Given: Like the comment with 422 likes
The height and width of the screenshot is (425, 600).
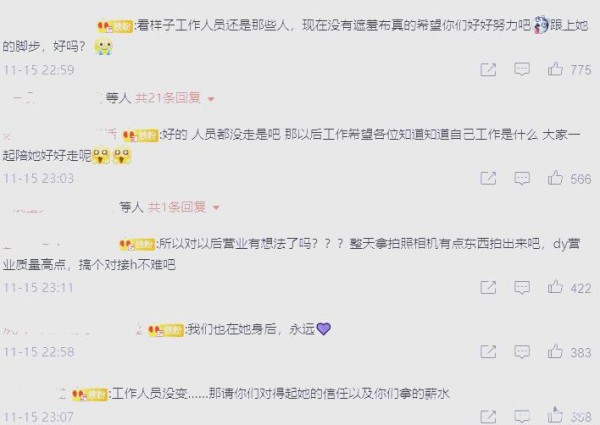Looking at the screenshot, I should point(555,287).
